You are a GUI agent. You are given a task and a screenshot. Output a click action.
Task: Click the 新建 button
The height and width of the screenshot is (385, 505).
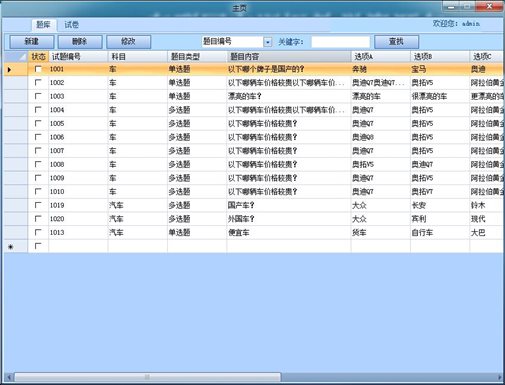coord(32,42)
